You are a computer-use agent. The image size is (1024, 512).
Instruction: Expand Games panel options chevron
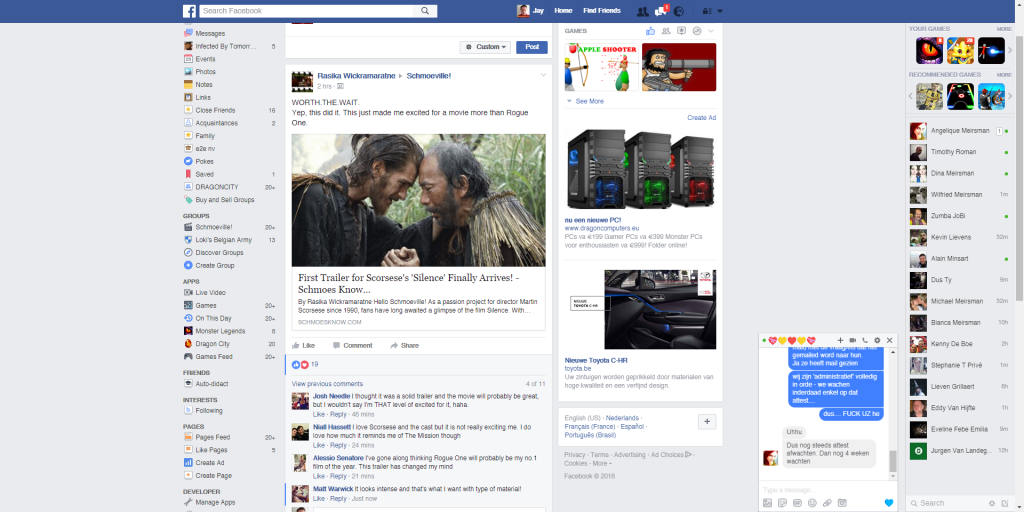pos(711,31)
